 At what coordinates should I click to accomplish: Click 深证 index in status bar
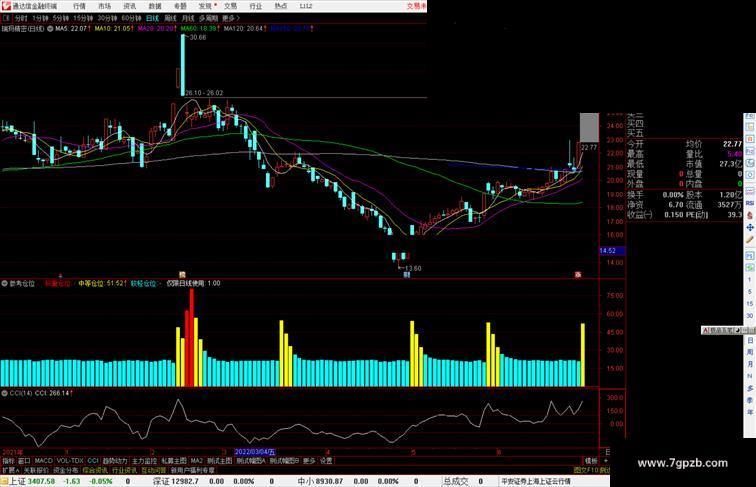161,481
